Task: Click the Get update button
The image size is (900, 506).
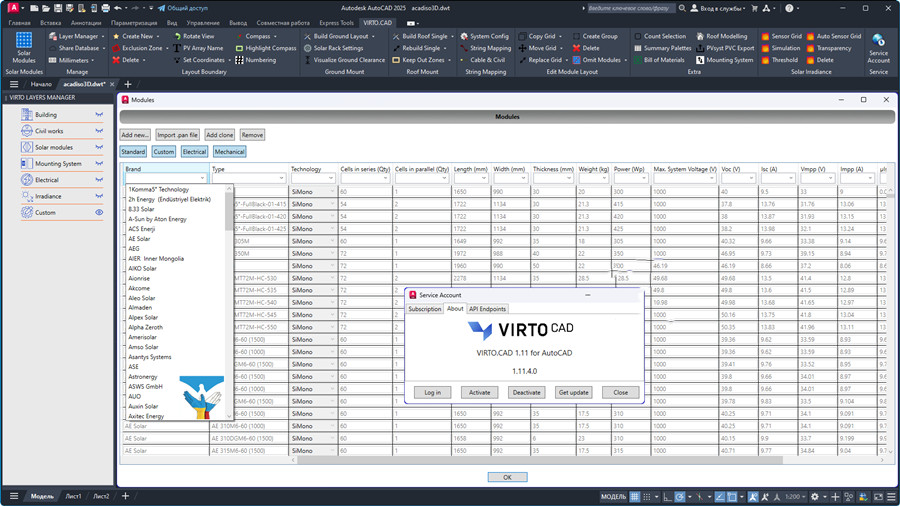Action: [x=573, y=392]
